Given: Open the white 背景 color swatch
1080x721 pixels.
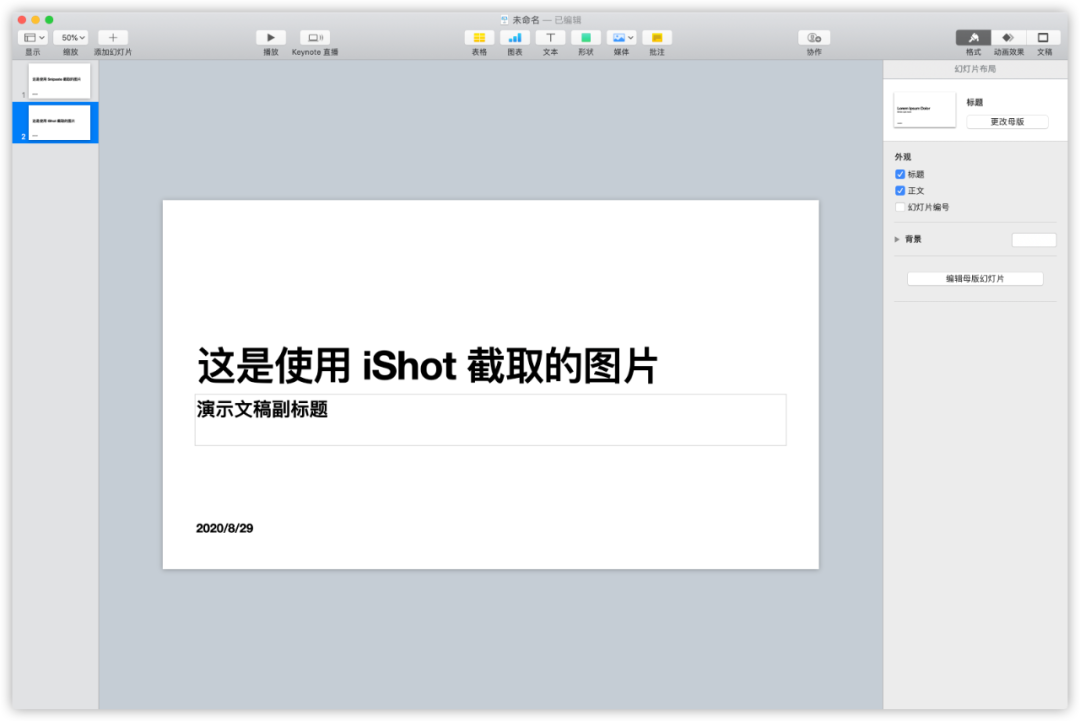Looking at the screenshot, I should [x=1033, y=240].
